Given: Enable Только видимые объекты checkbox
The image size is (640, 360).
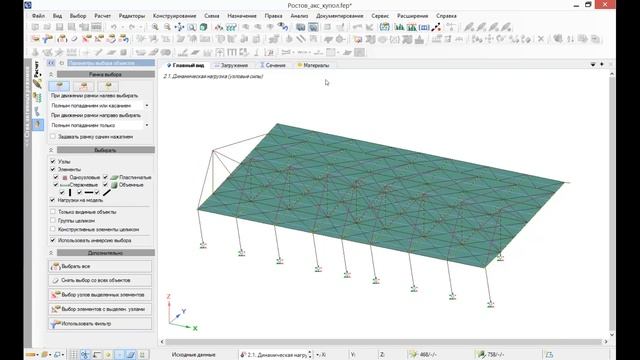Looking at the screenshot, I should coord(53,212).
